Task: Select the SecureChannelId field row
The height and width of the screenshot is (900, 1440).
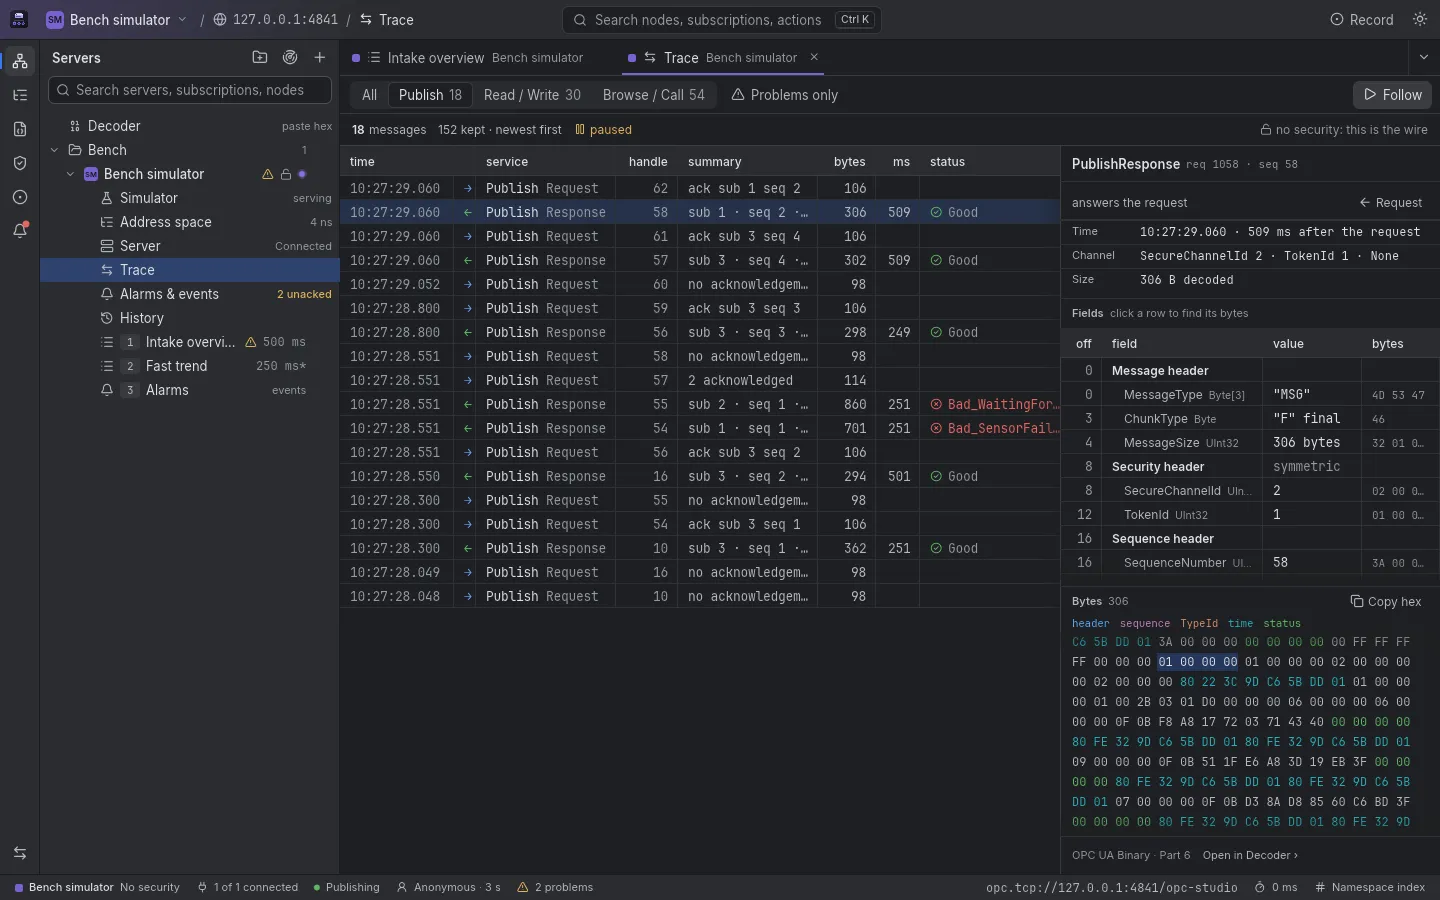Action: 1250,490
